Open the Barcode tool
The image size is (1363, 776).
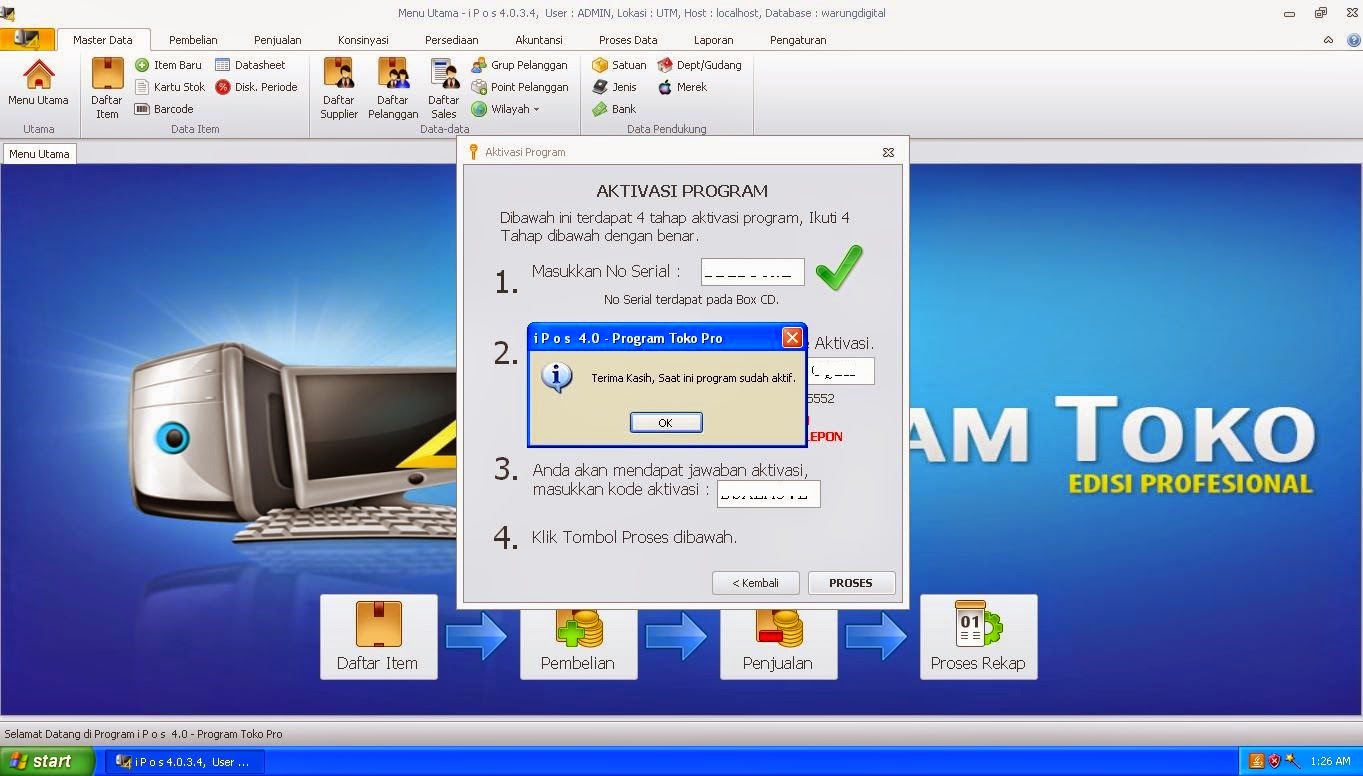(x=164, y=109)
